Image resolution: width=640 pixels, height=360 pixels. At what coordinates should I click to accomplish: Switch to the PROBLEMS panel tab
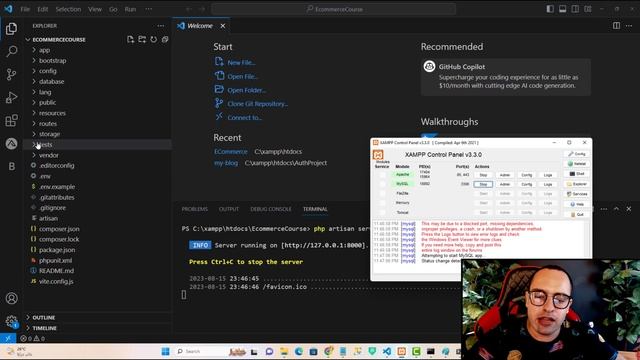coord(195,209)
